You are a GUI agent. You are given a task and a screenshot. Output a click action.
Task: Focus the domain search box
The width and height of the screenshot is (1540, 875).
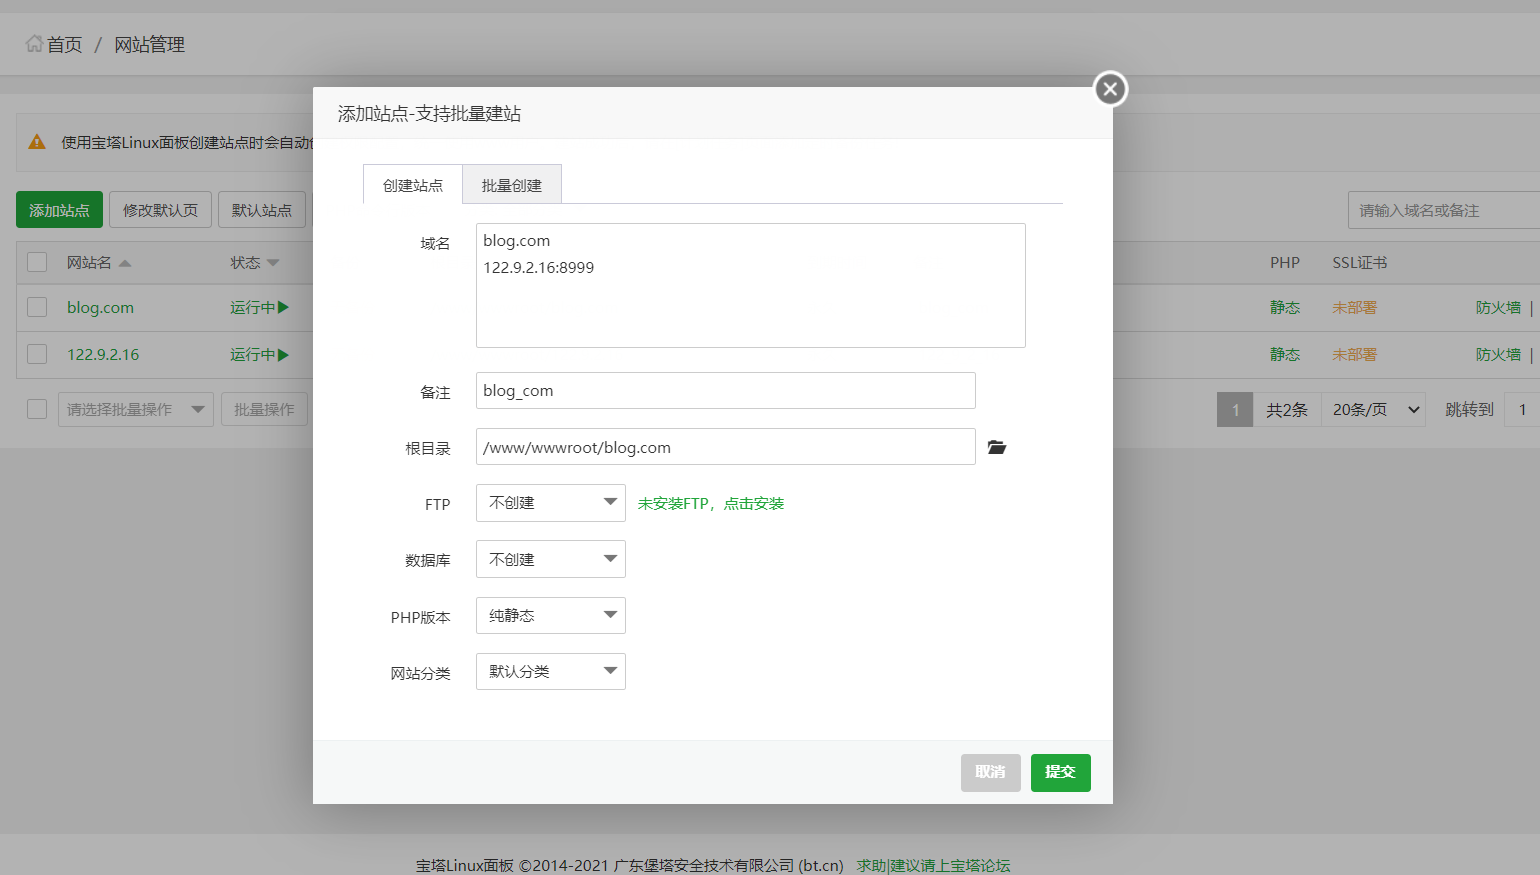[x=1444, y=210]
